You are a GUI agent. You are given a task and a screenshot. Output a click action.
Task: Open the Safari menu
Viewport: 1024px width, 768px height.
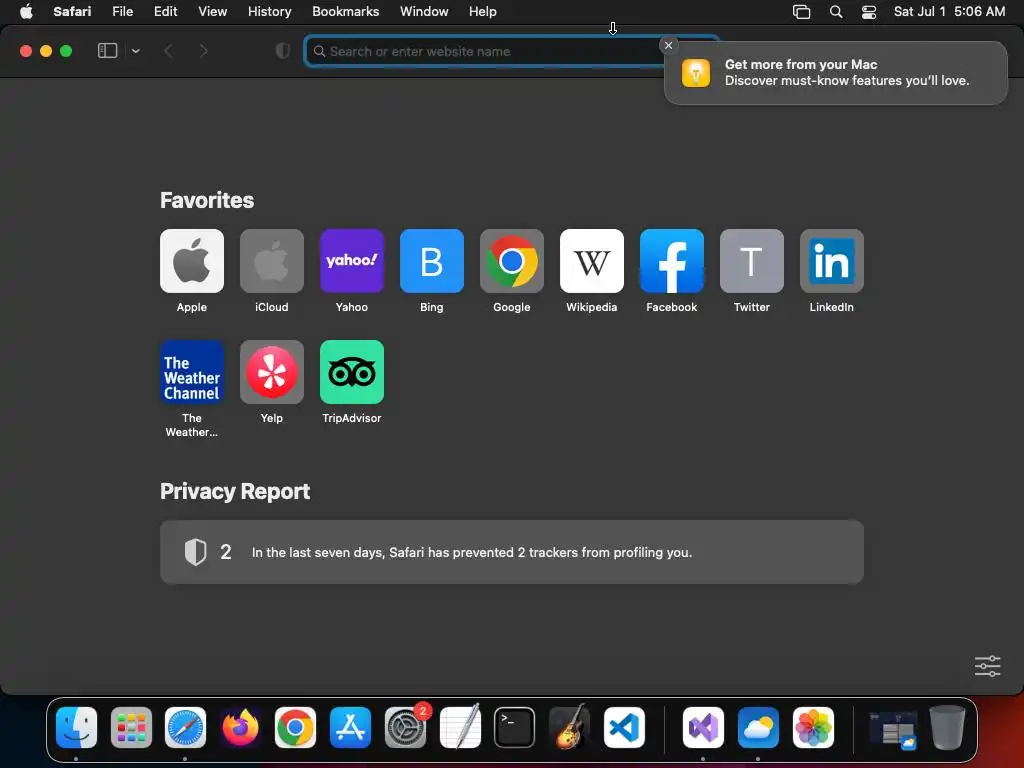coord(72,11)
